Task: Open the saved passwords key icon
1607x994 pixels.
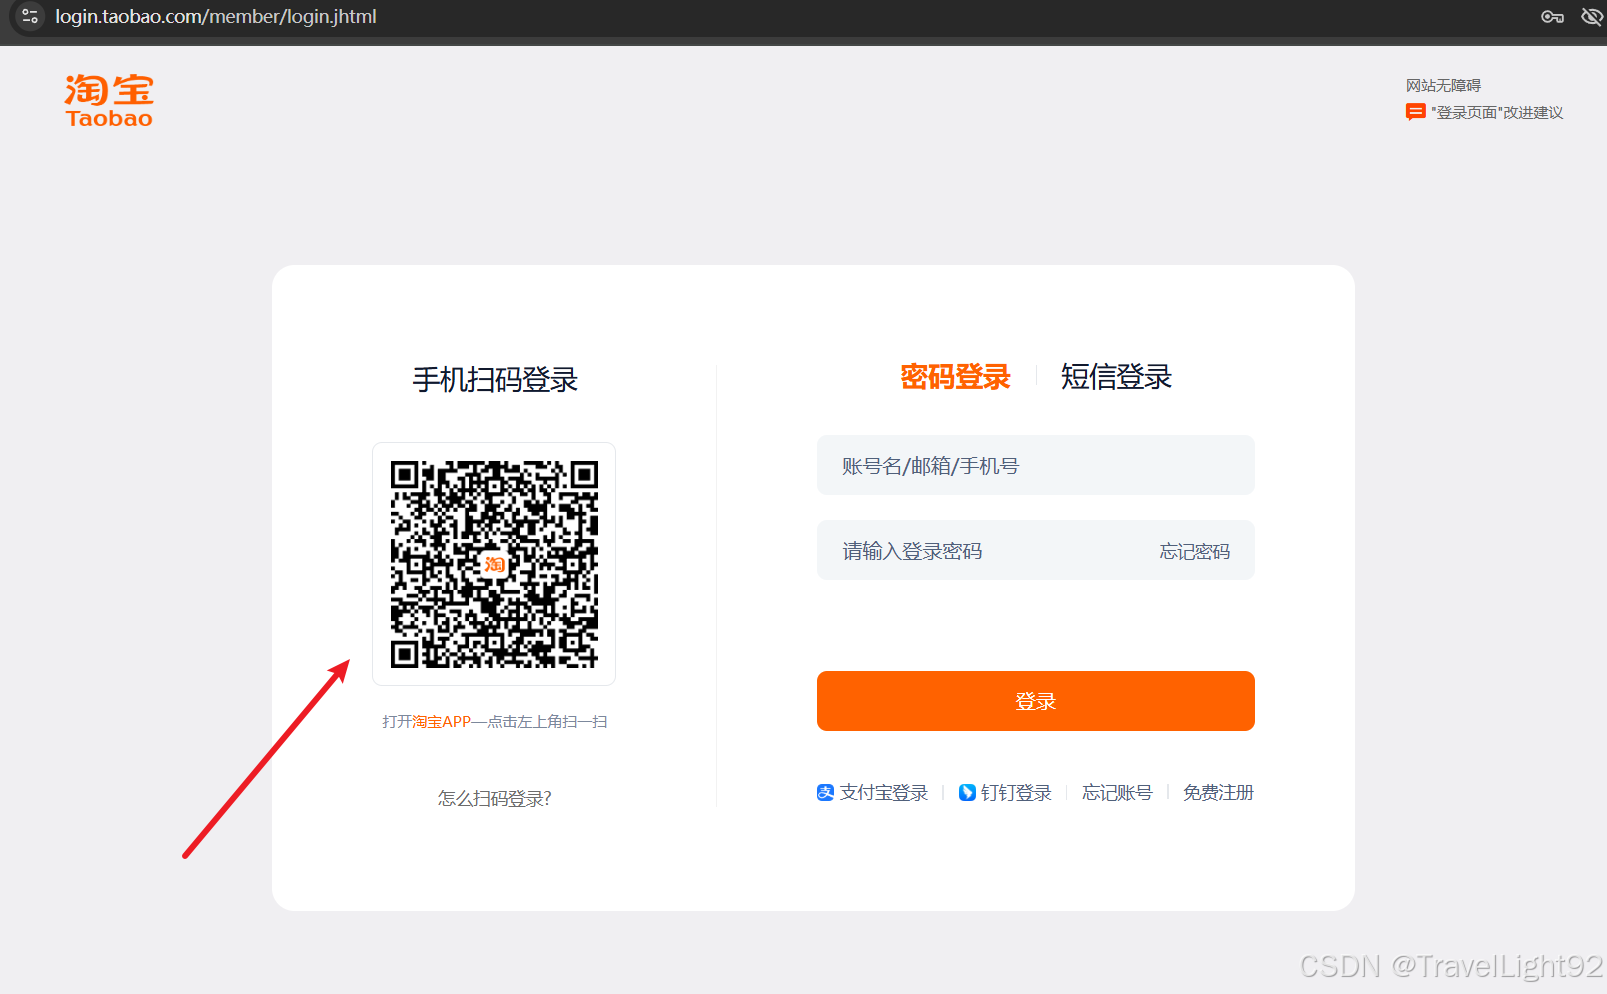Action: [1552, 16]
